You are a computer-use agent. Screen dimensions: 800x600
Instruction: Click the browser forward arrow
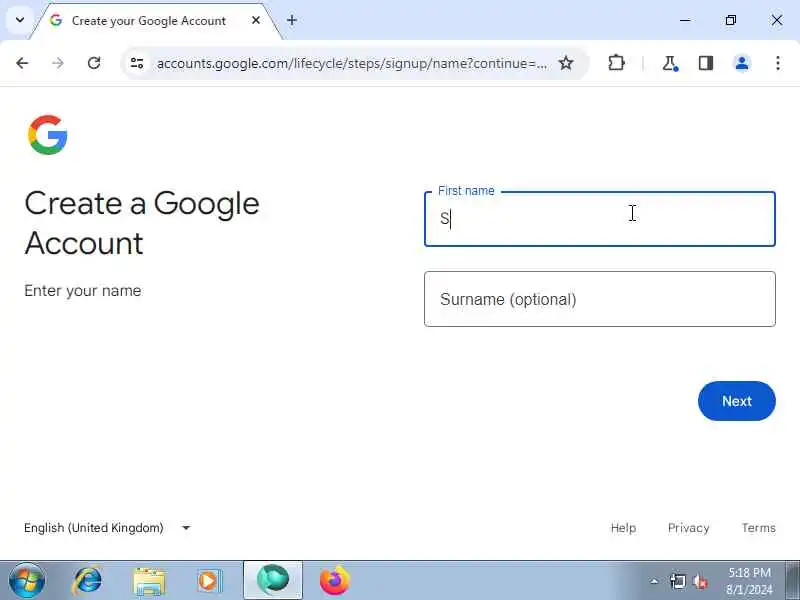[58, 63]
